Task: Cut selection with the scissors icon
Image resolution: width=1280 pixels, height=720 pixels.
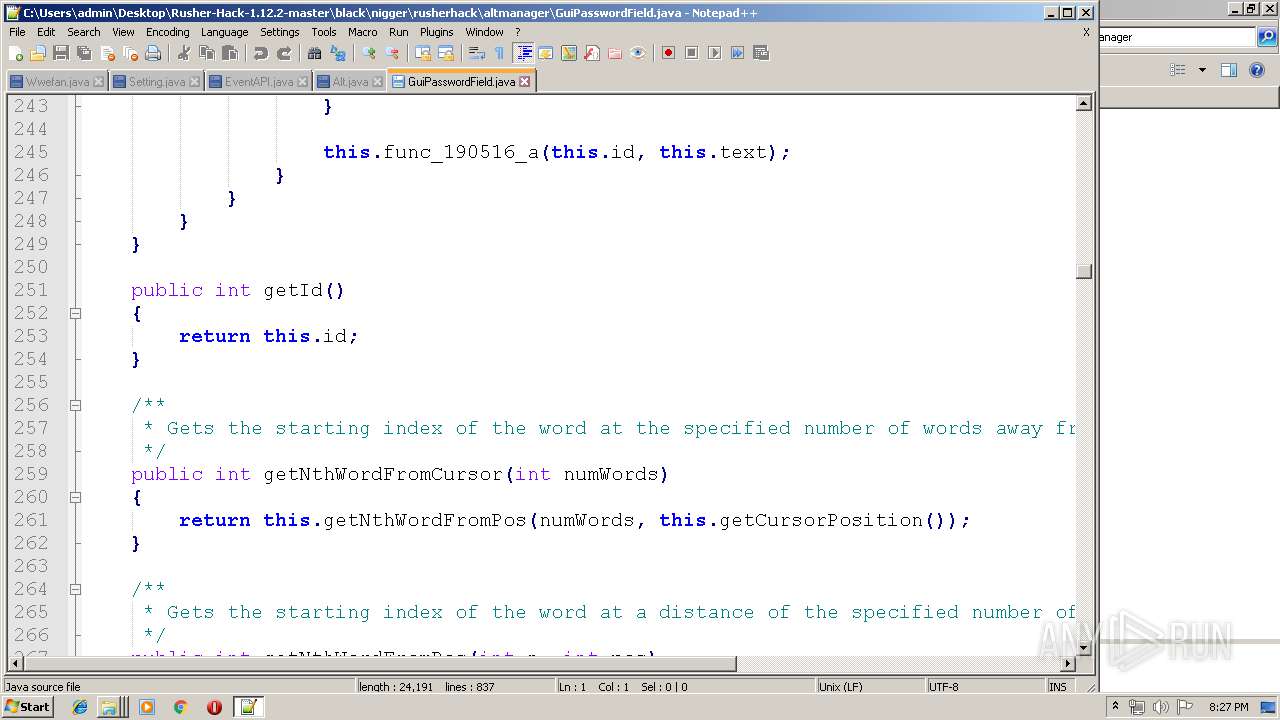Action: point(184,53)
